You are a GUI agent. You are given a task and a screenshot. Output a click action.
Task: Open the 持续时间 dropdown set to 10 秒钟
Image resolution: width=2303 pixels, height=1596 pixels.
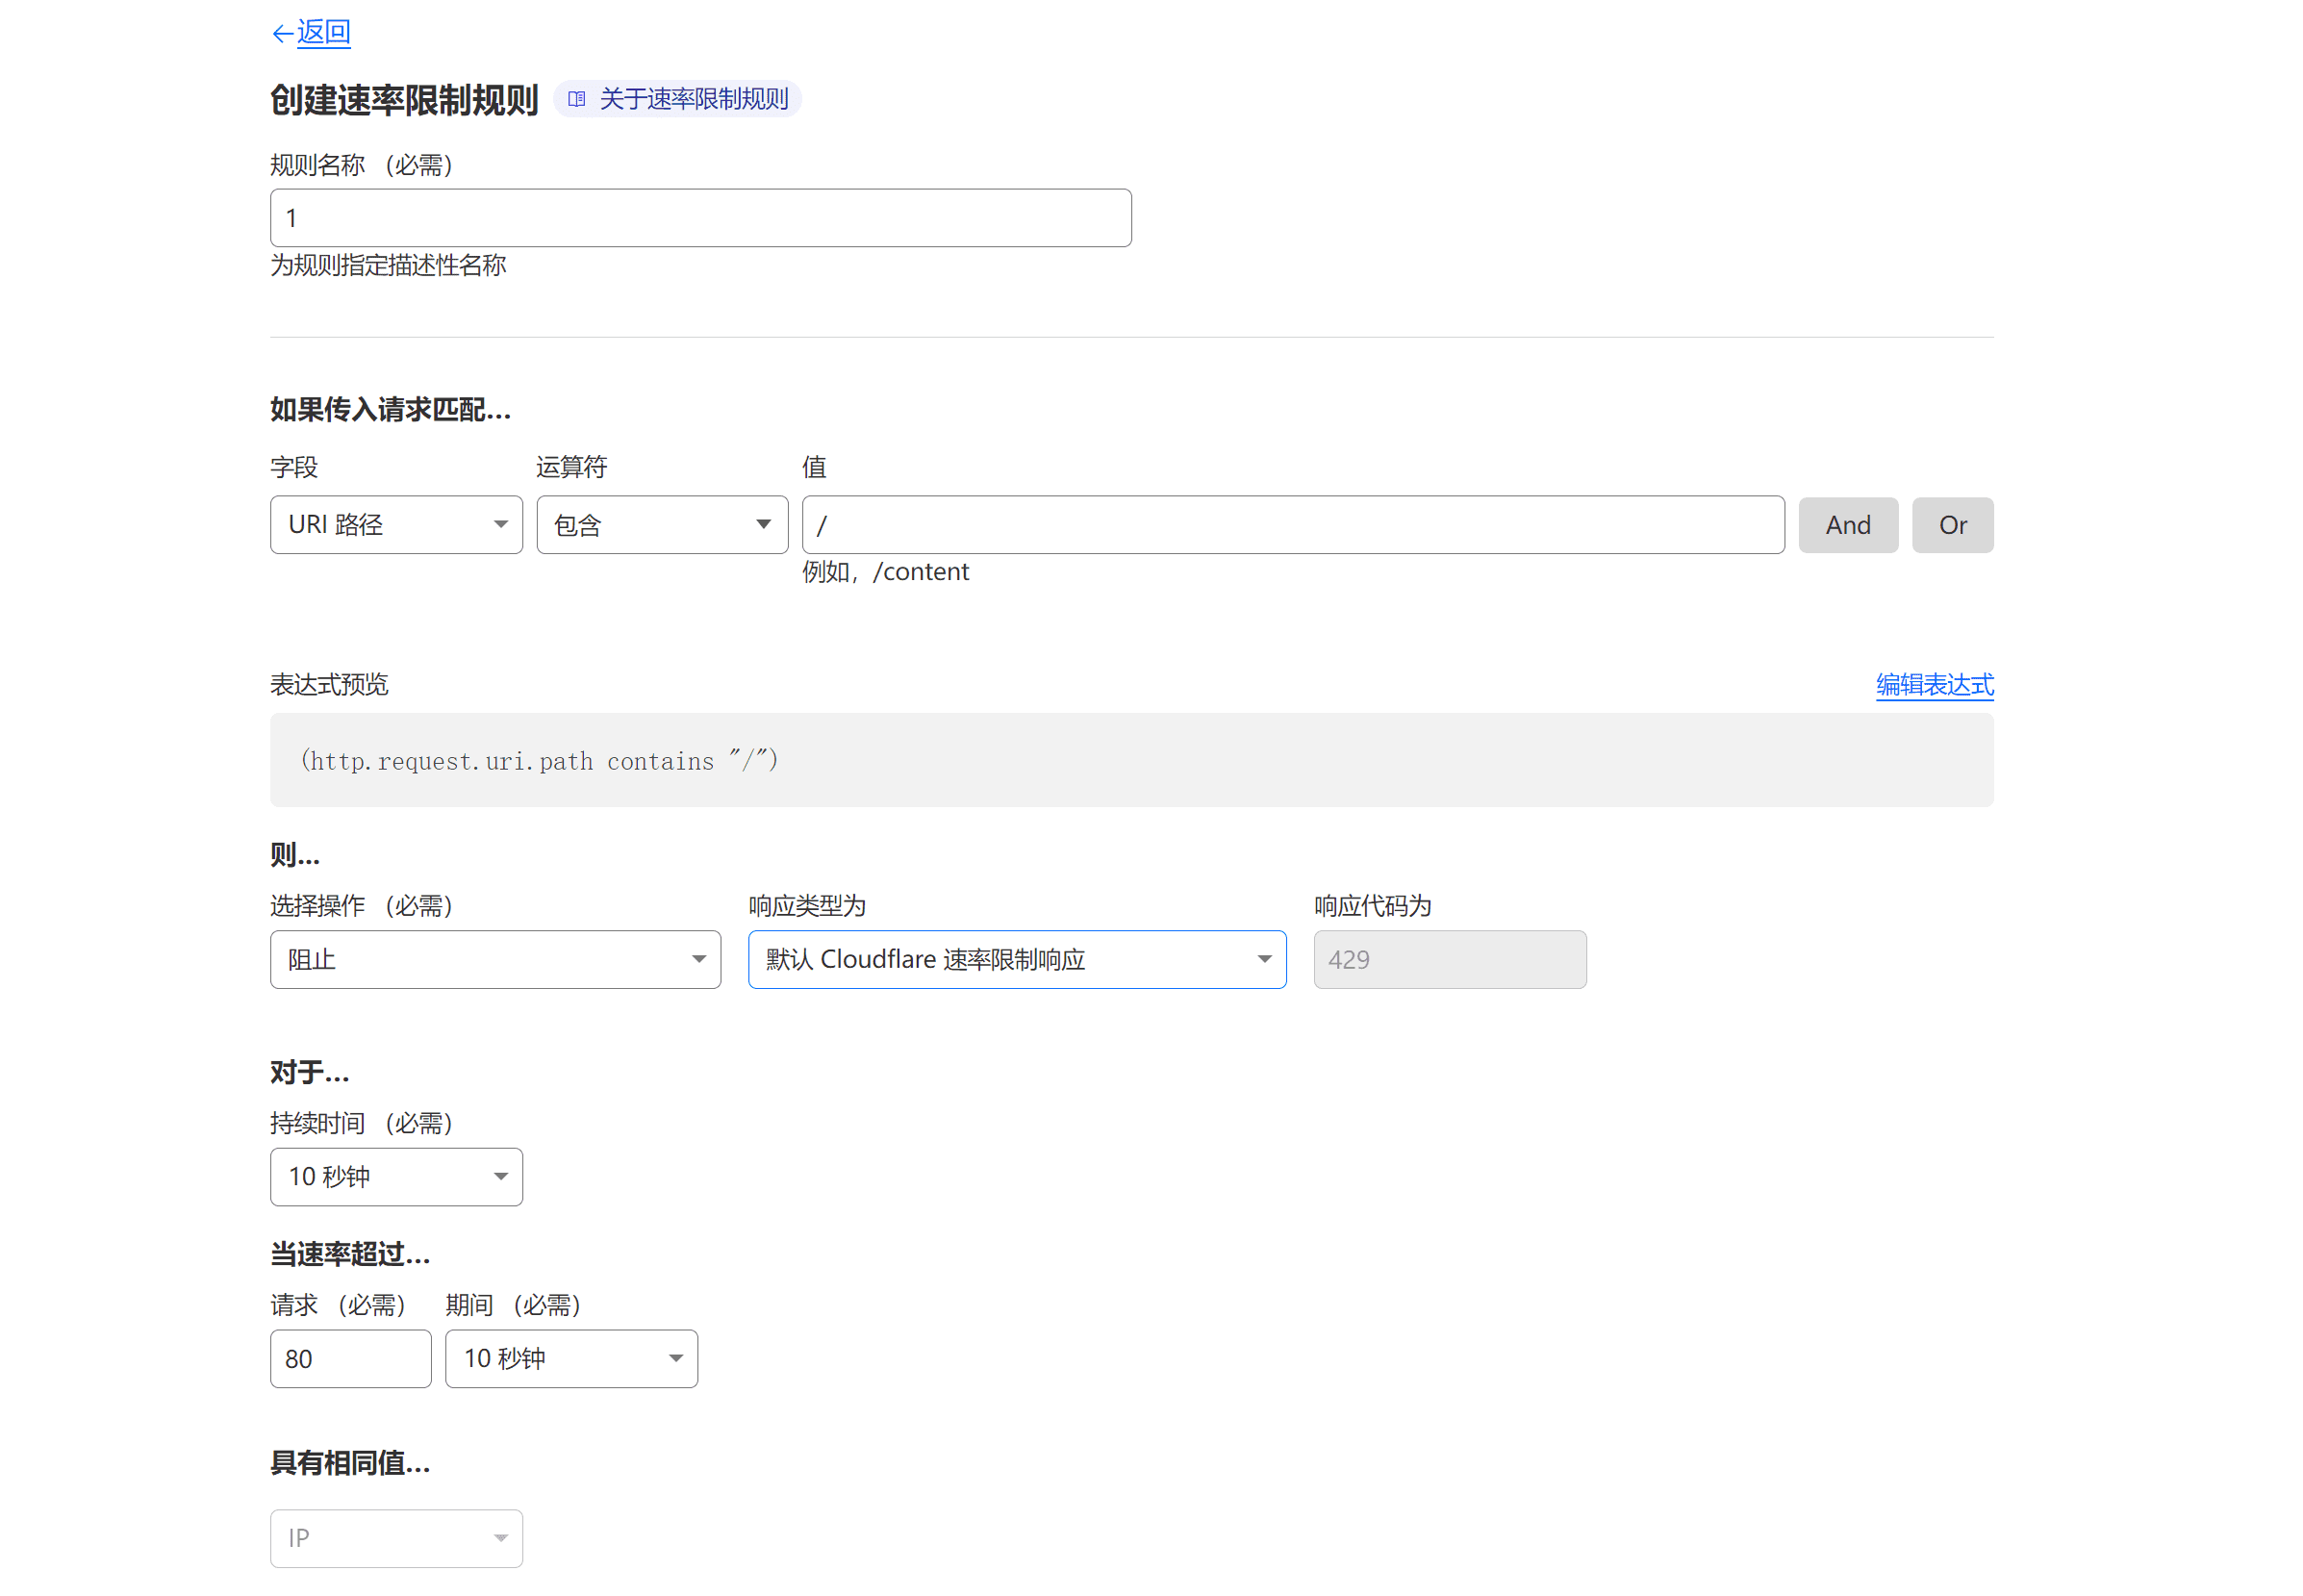click(395, 1177)
